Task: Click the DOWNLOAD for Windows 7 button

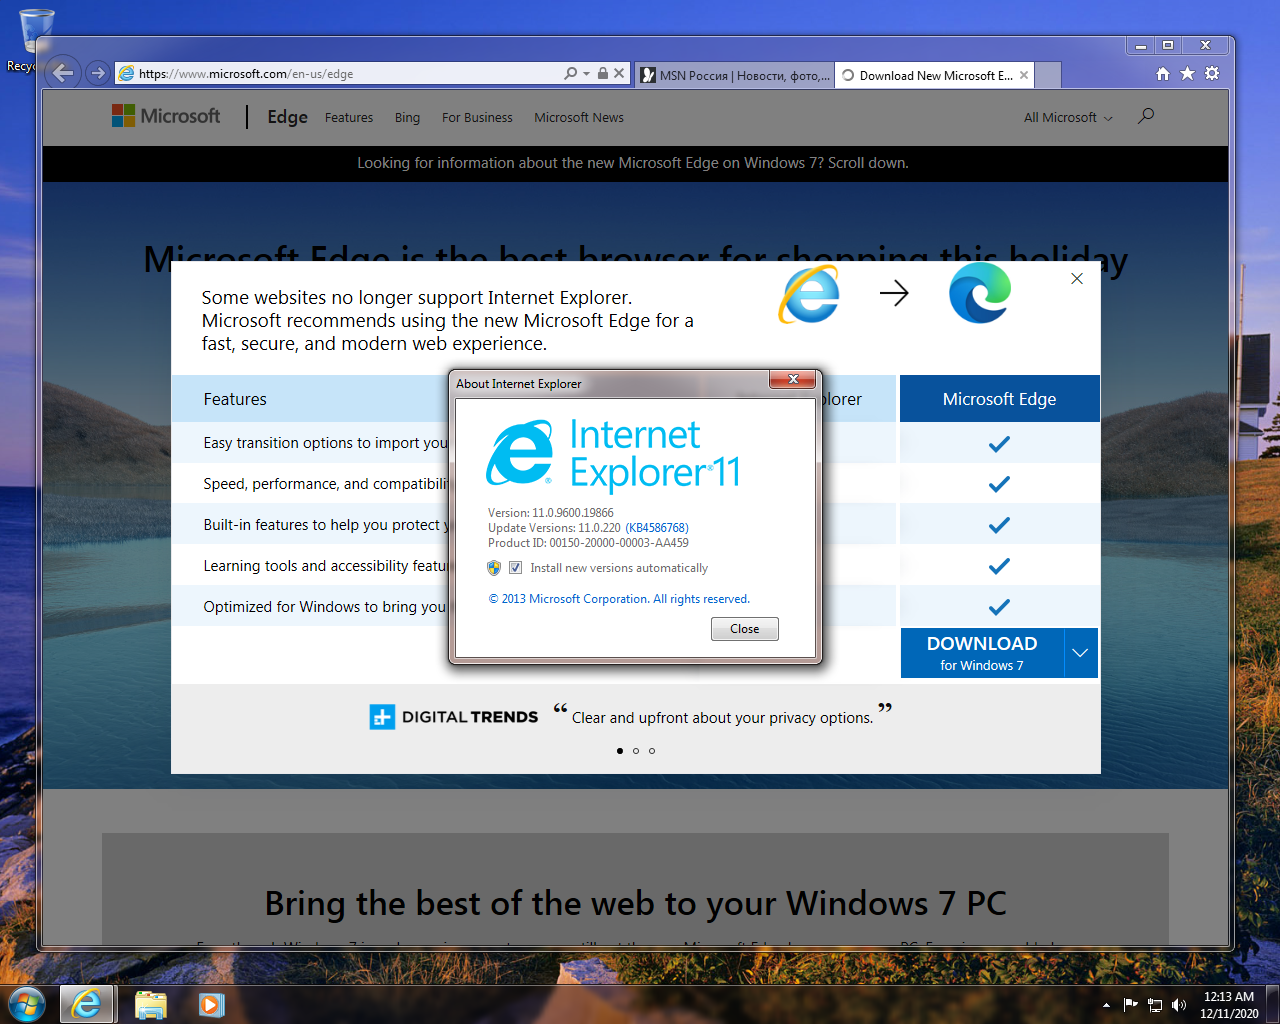Action: 982,653
